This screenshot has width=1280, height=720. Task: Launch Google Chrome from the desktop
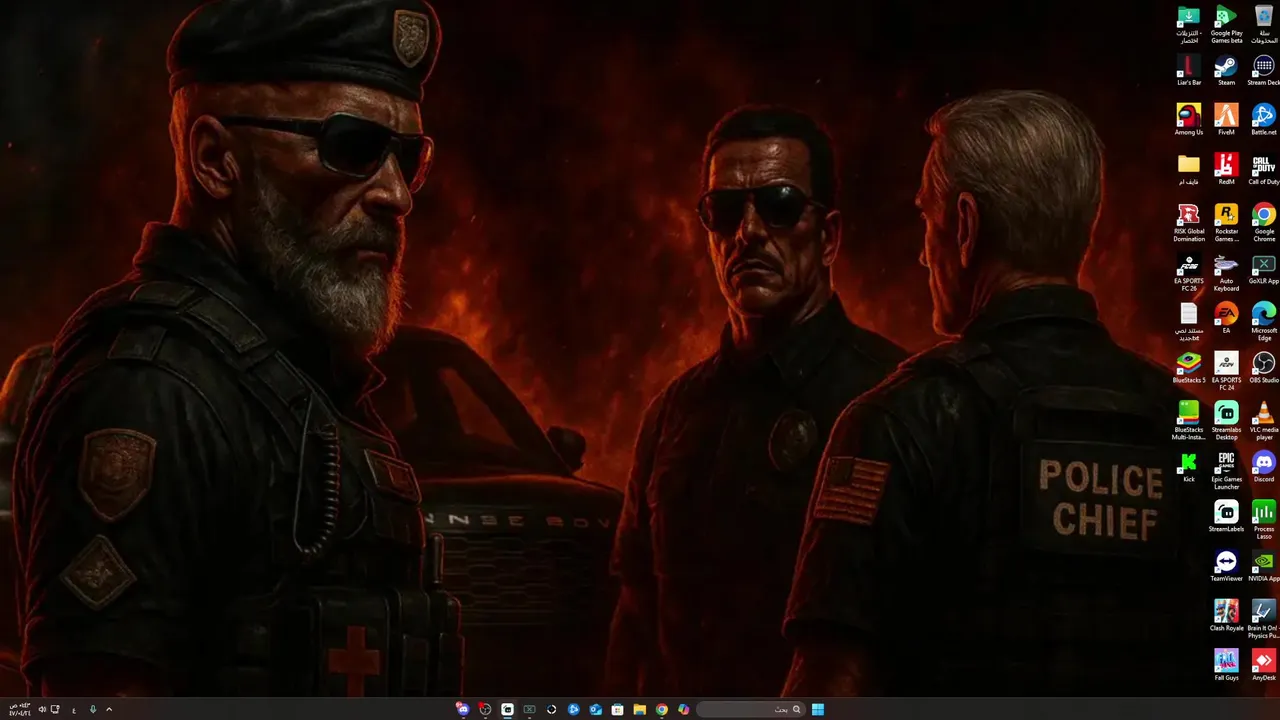(1264, 223)
